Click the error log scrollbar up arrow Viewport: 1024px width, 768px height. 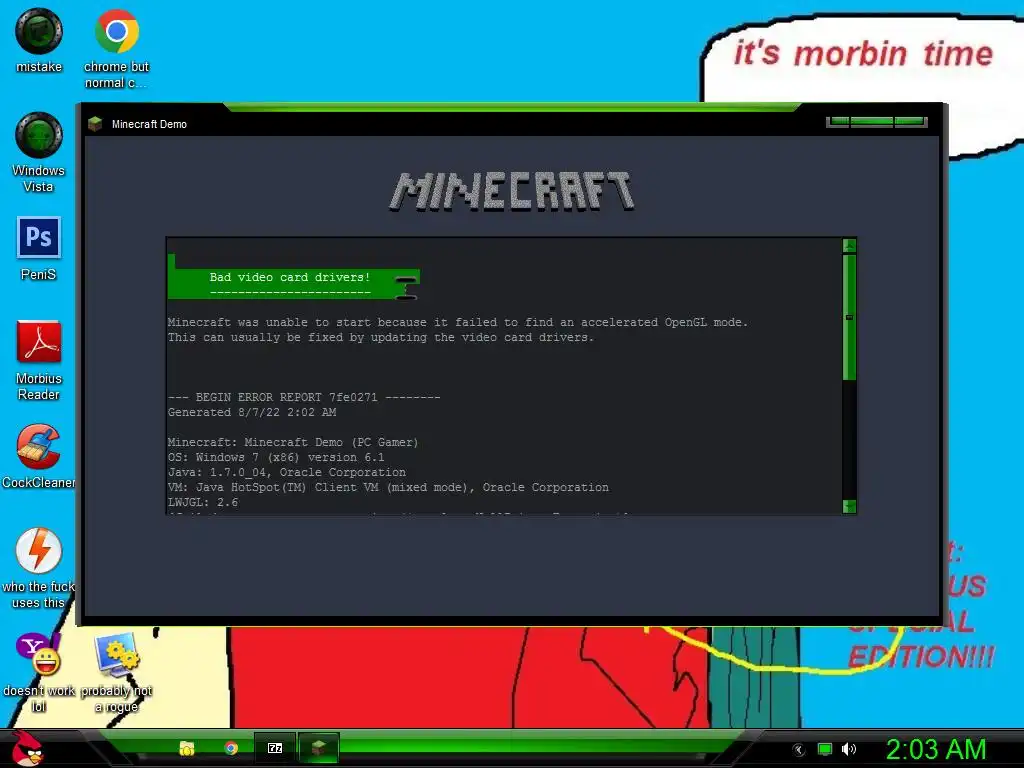[849, 246]
